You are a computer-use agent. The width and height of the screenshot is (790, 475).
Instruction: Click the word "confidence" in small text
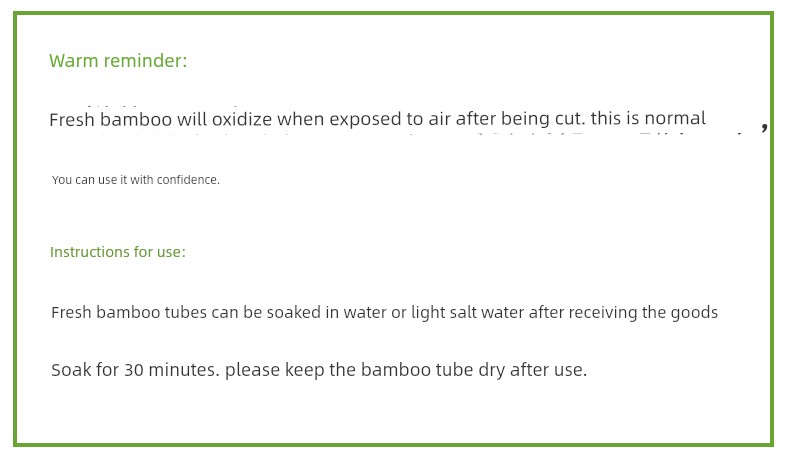[x=186, y=180]
